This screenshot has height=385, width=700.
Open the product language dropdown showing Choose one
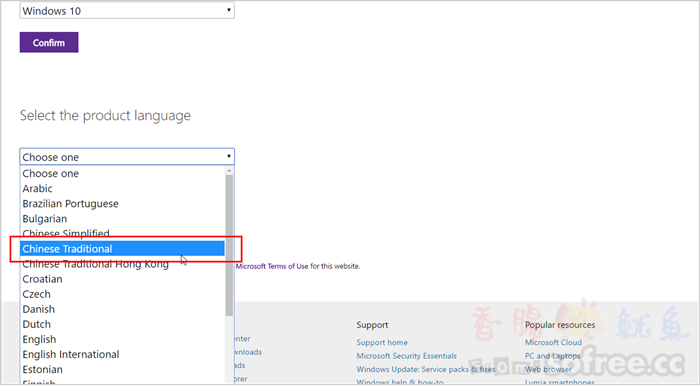(x=127, y=157)
